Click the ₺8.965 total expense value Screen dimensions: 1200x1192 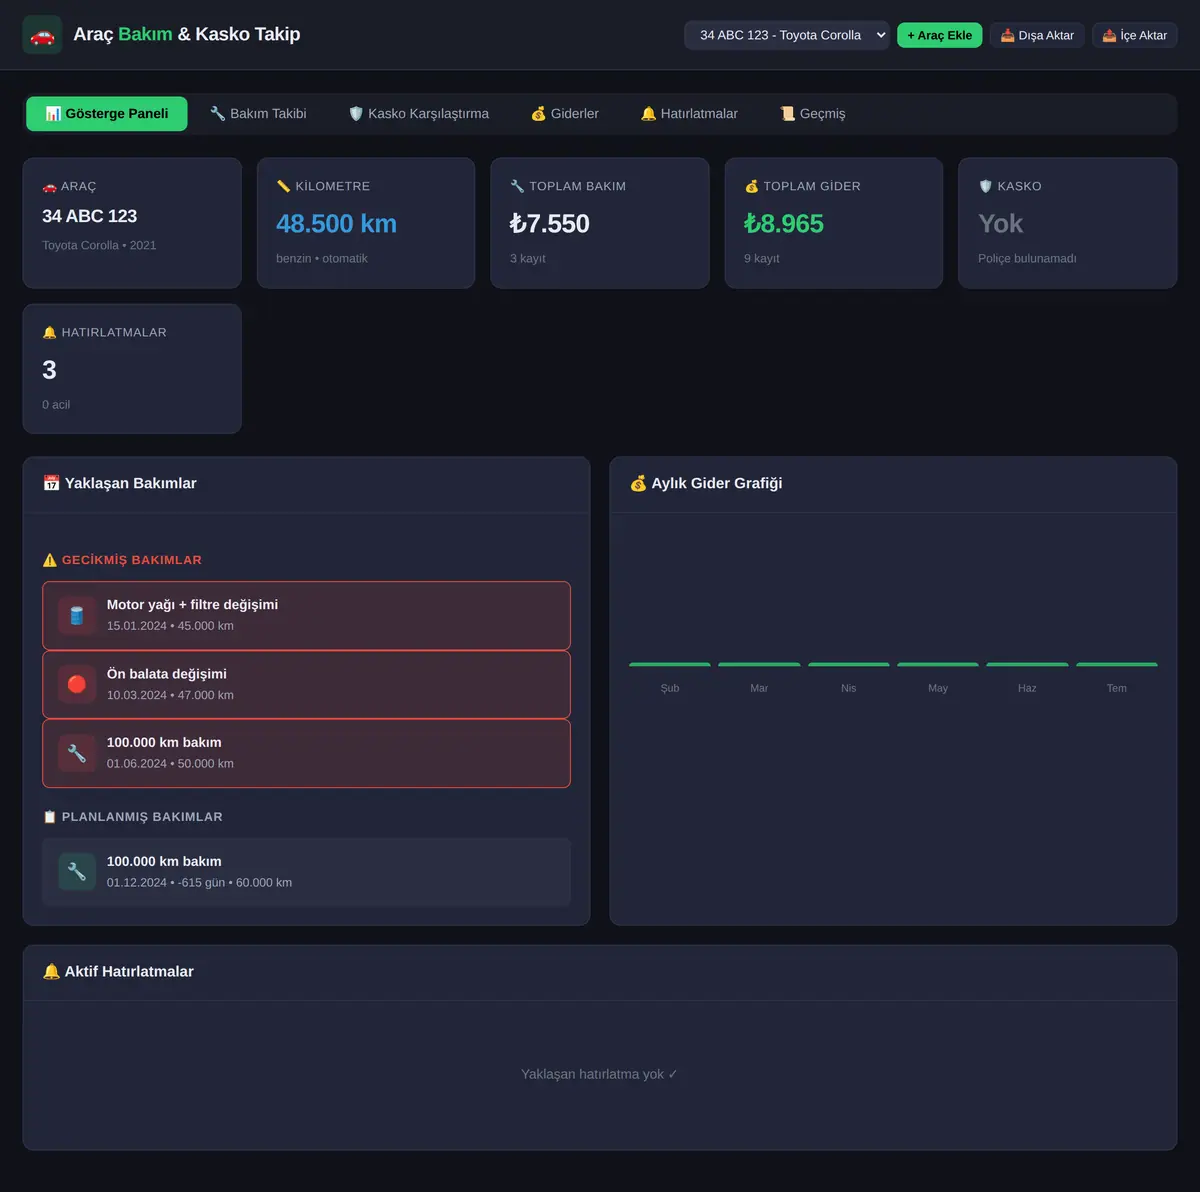(784, 224)
